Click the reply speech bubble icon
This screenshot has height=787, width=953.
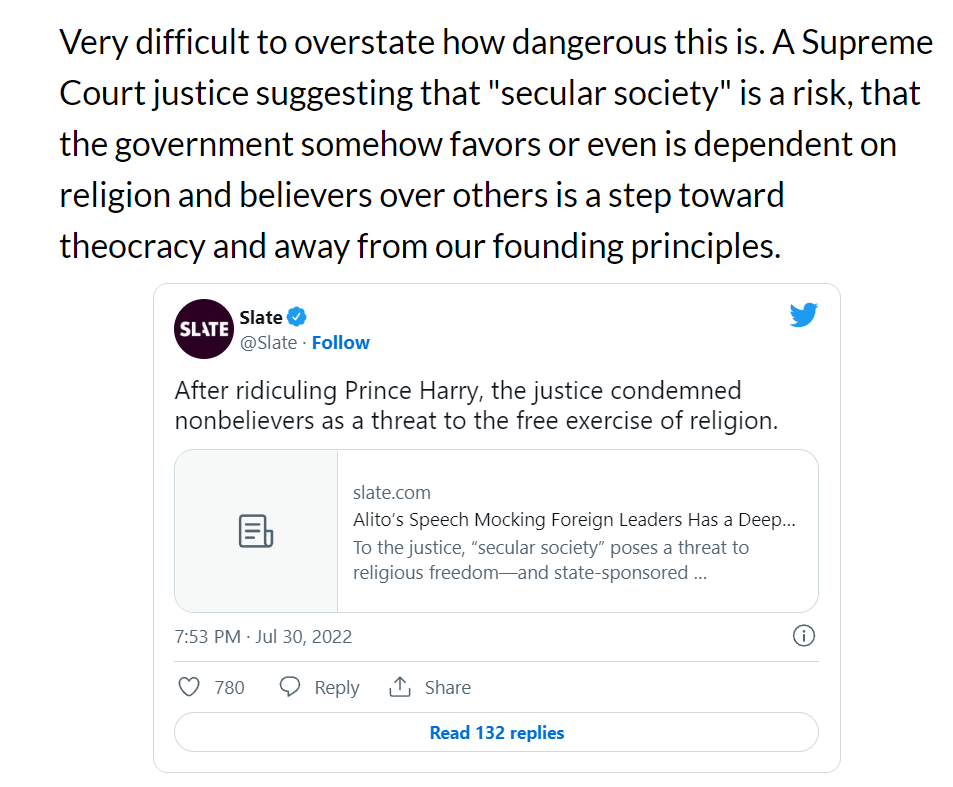click(x=290, y=687)
